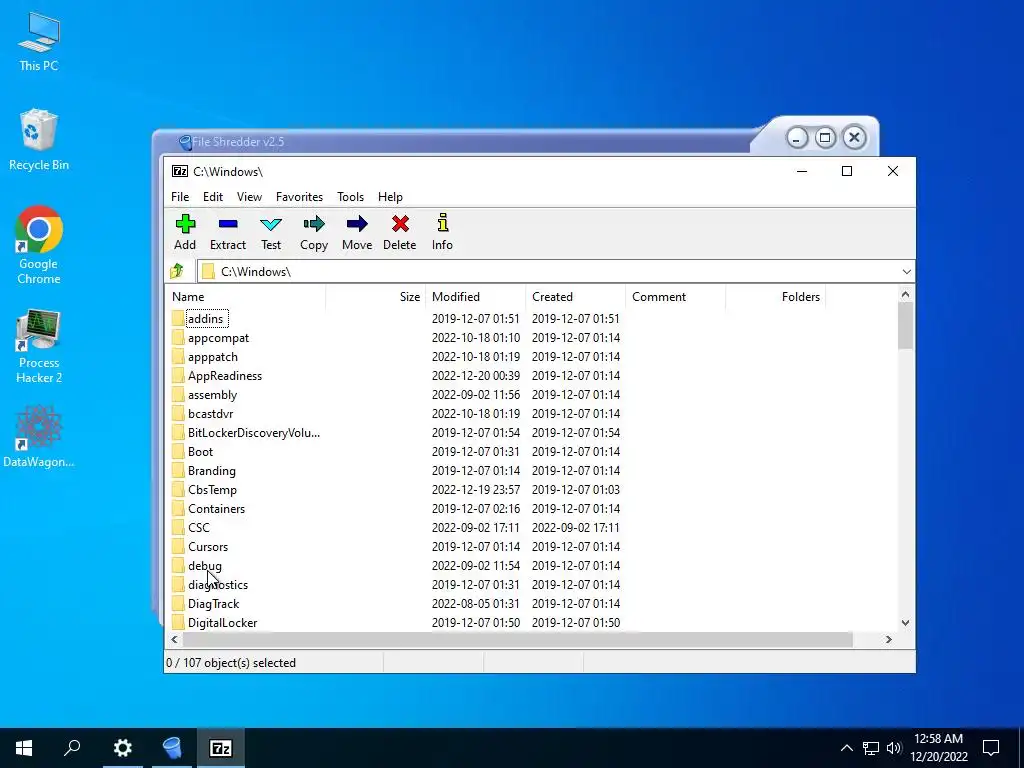Open the View menu

(x=249, y=197)
